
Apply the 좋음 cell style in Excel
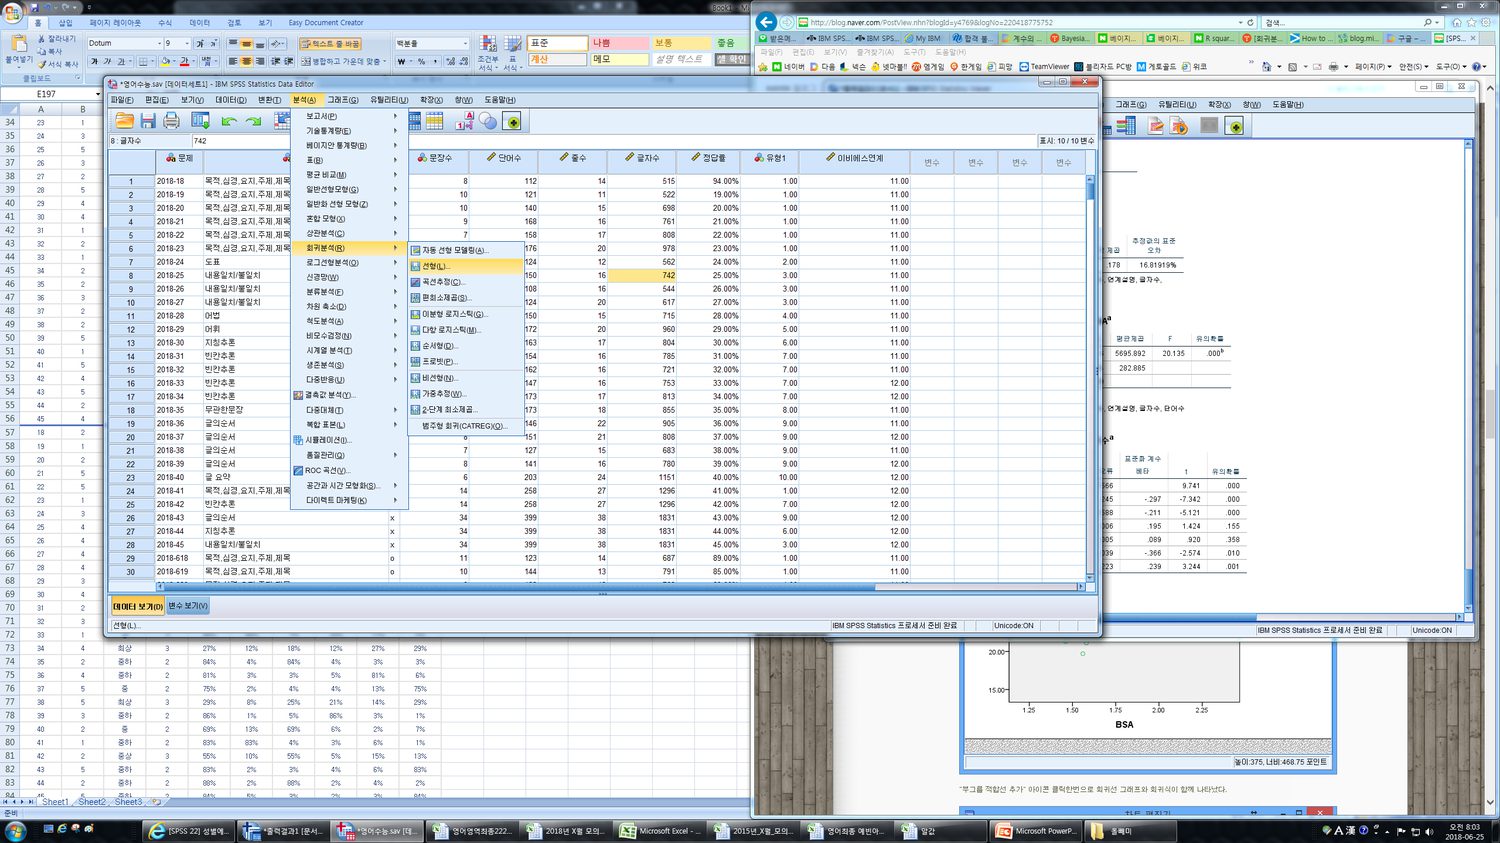(x=732, y=43)
